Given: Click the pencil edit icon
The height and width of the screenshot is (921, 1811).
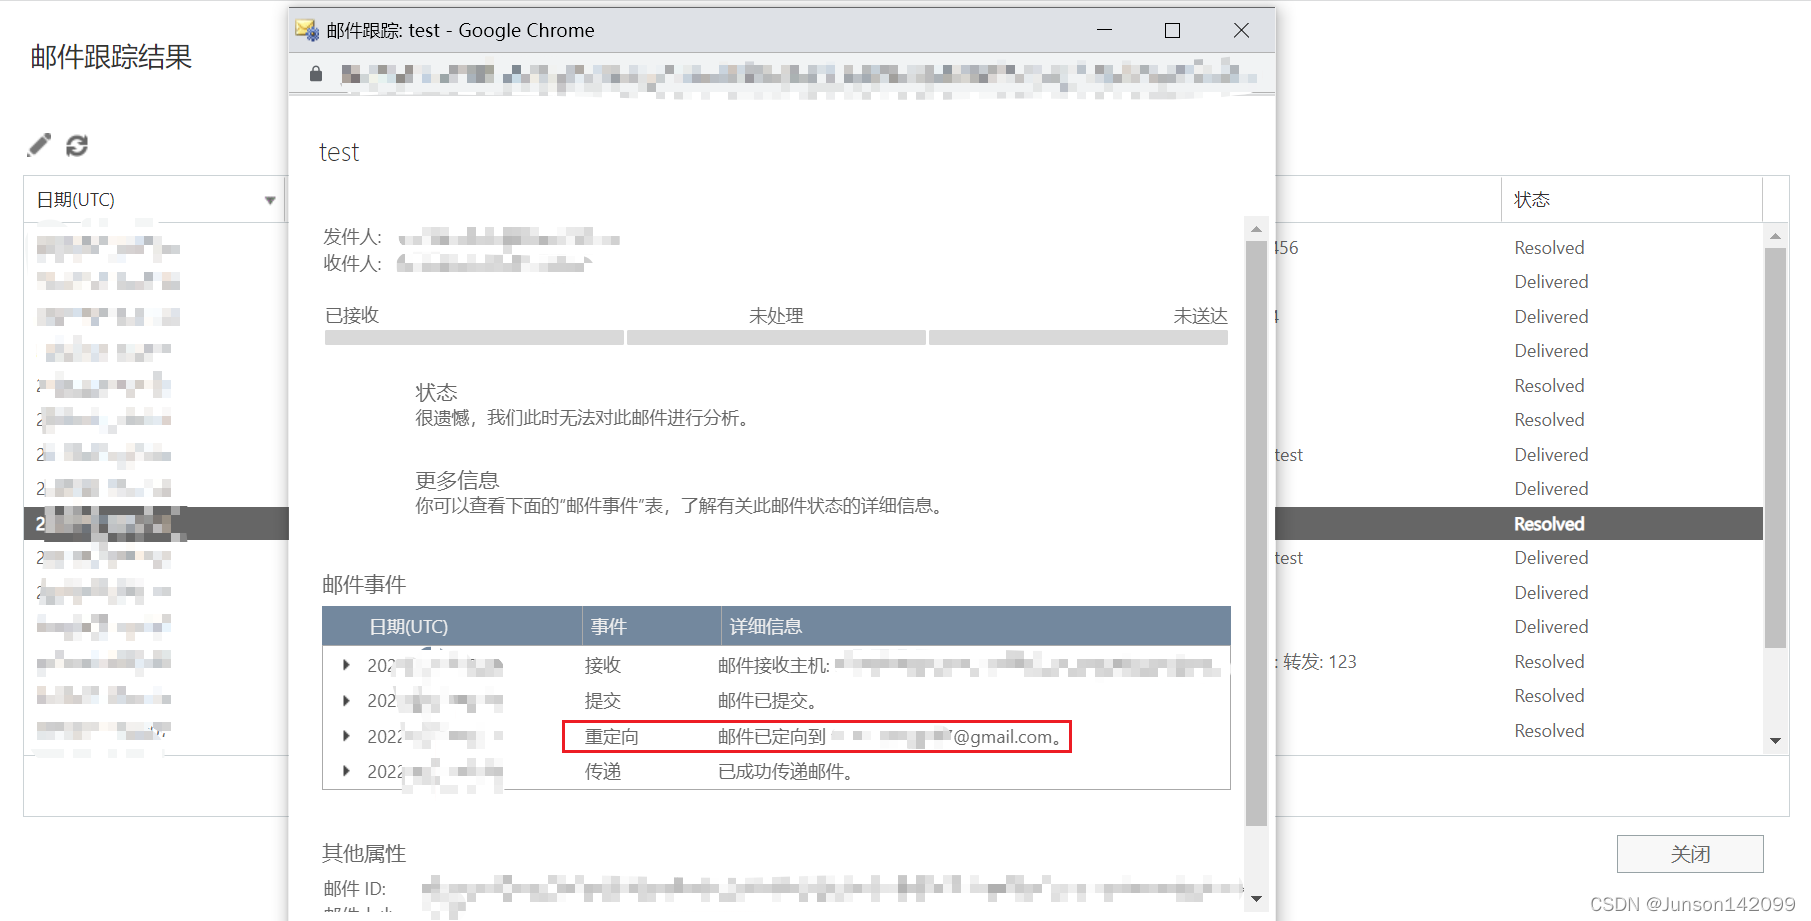Looking at the screenshot, I should tap(39, 146).
